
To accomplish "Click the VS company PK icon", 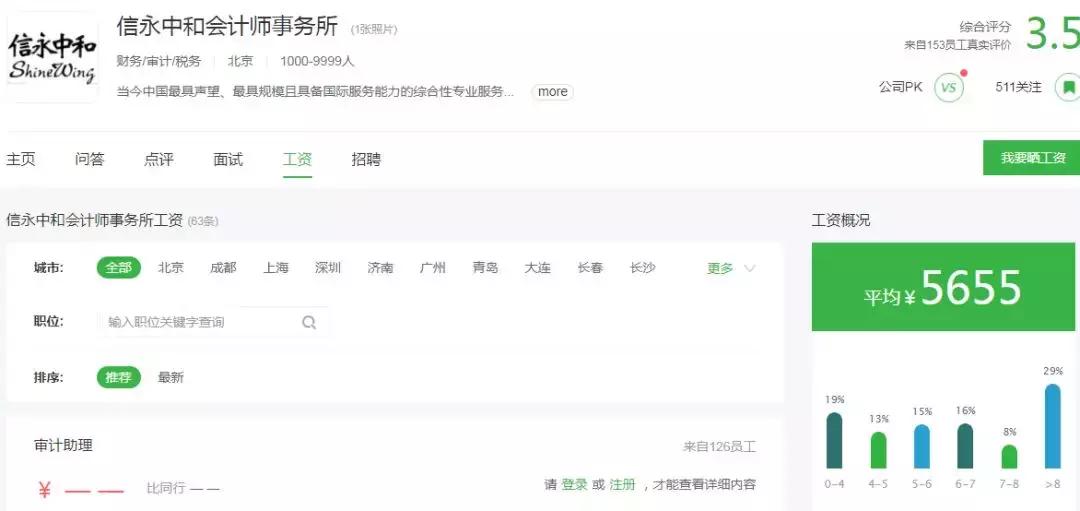I will click(x=948, y=87).
